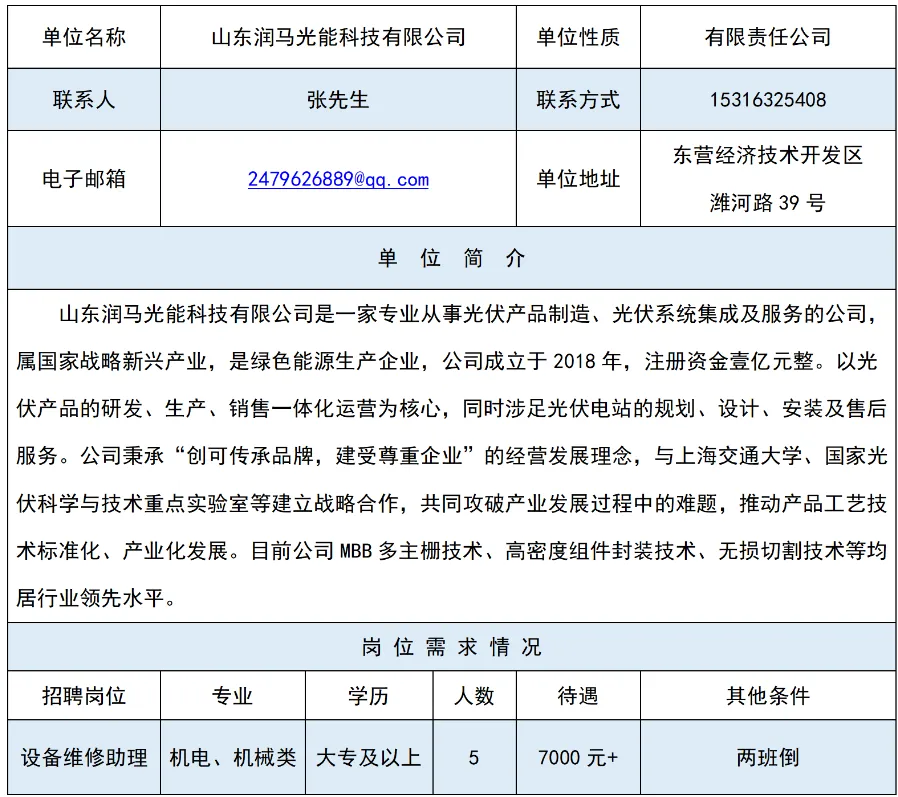Click the 学历 column header

pyautogui.click(x=369, y=696)
